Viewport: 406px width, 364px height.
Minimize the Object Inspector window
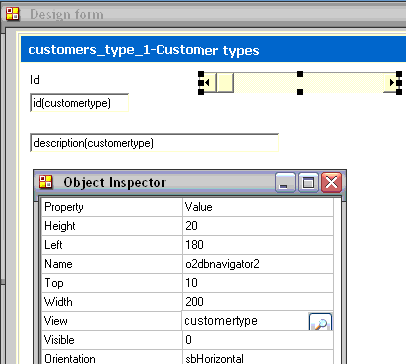tap(285, 182)
